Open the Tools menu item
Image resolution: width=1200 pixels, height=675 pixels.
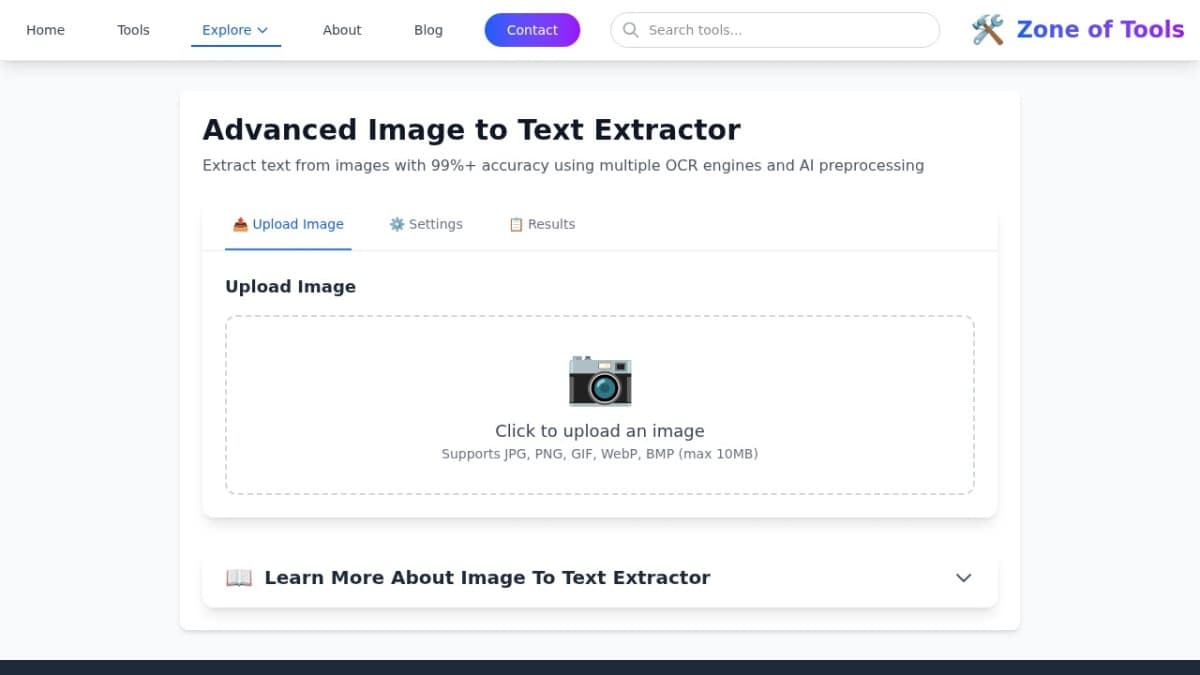click(x=133, y=30)
